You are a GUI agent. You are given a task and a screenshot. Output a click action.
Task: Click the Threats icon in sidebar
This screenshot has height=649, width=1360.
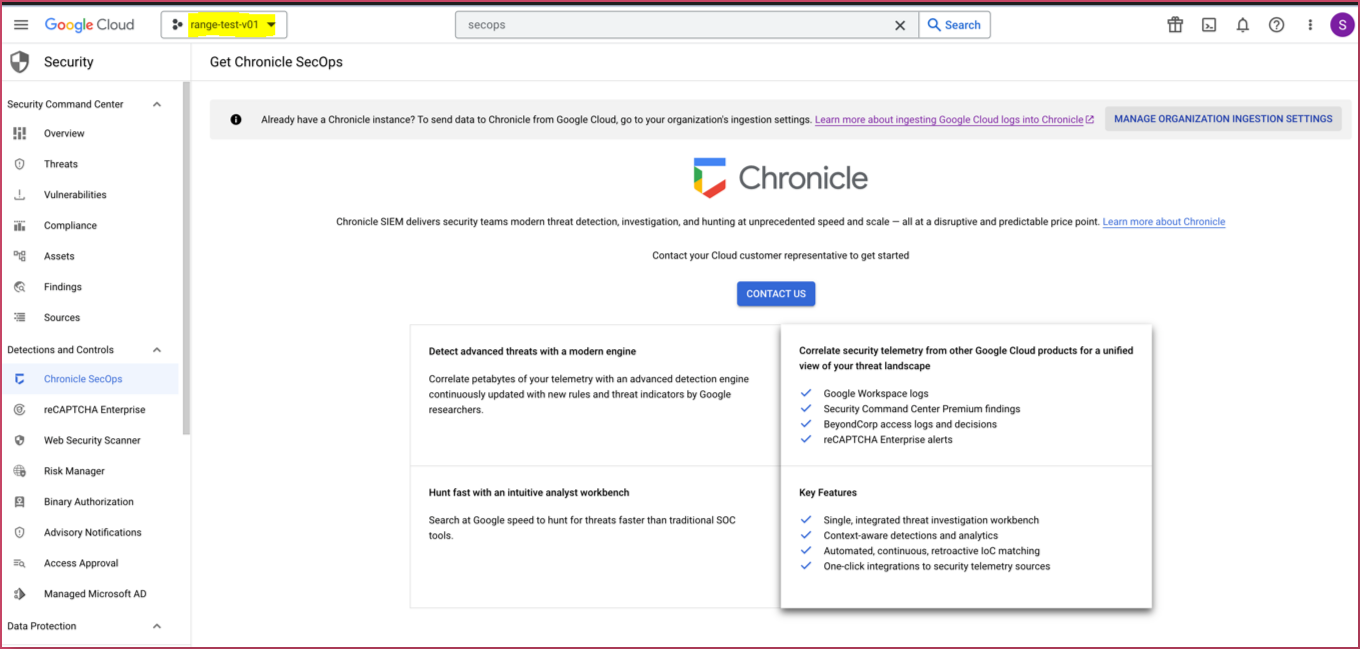[20, 164]
